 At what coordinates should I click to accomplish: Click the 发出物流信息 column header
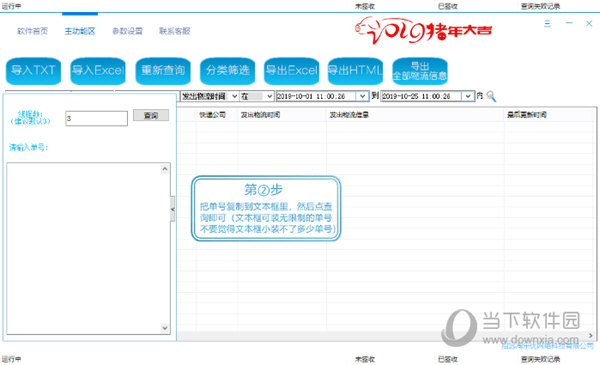tap(349, 115)
